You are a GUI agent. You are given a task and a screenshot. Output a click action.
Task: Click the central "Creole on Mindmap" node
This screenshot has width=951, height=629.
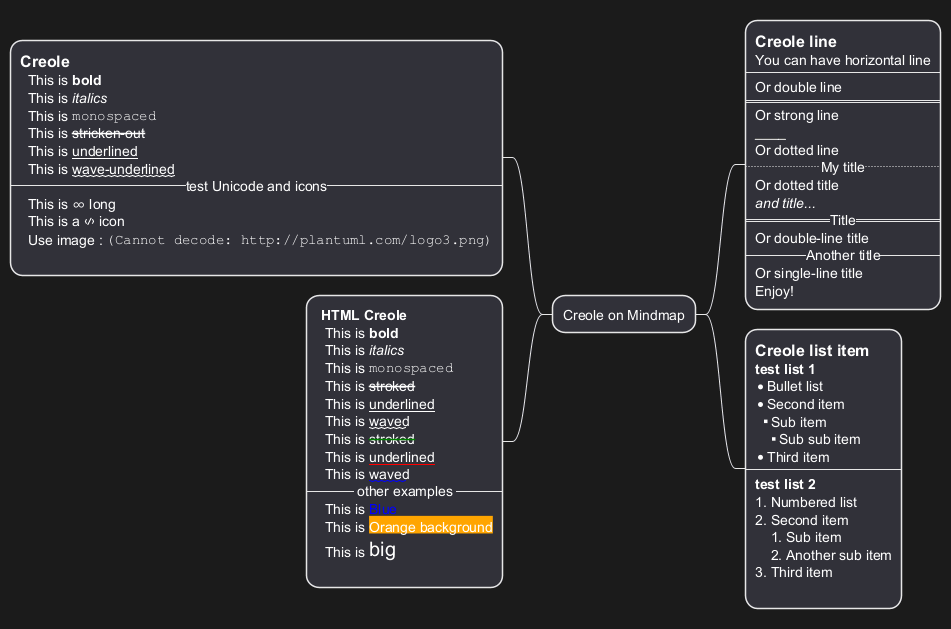(x=623, y=315)
